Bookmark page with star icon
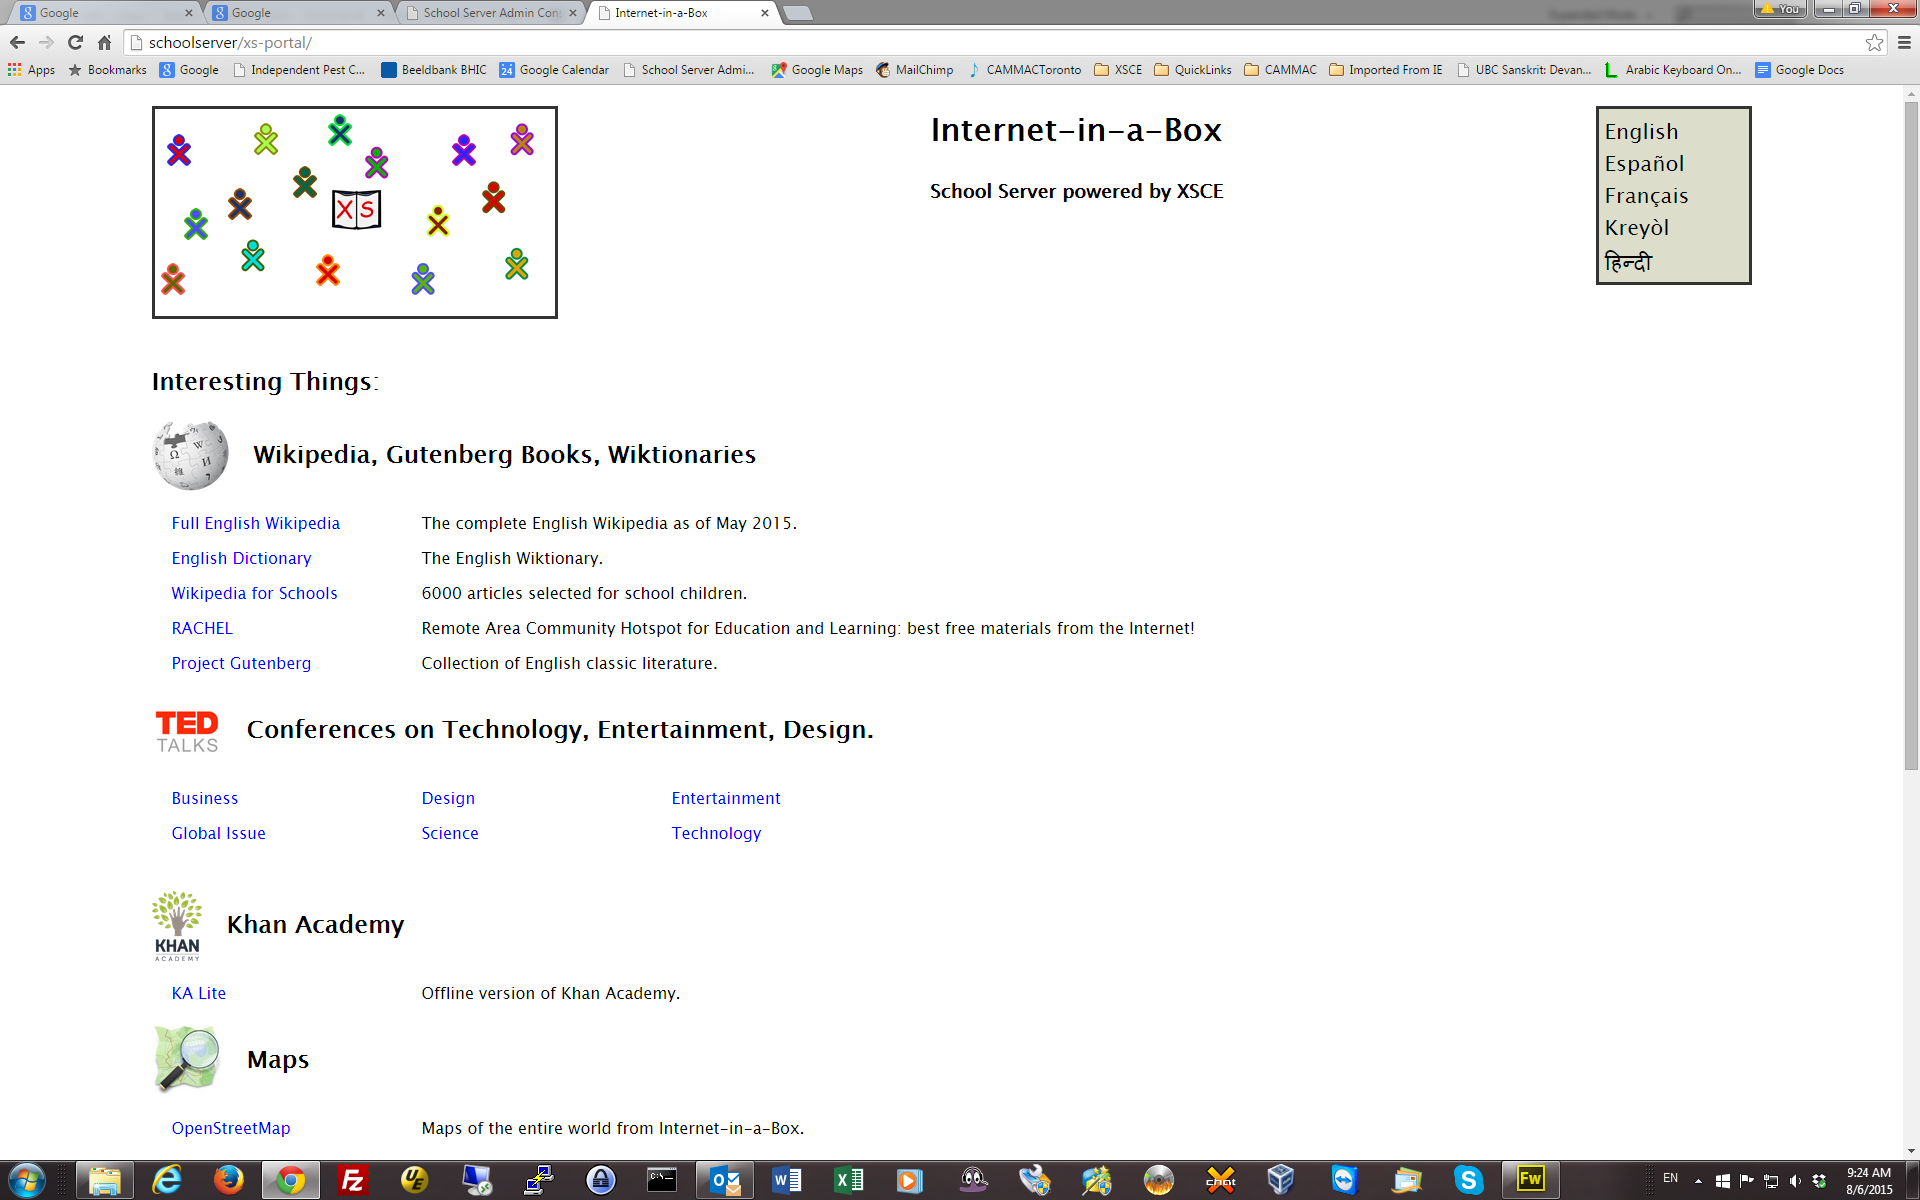 1874,42
